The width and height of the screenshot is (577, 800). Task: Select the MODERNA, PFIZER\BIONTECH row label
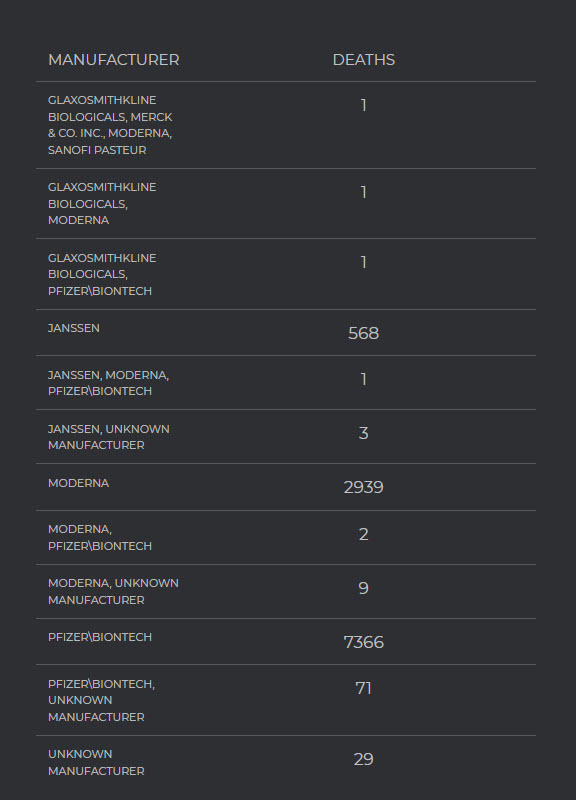(100, 537)
